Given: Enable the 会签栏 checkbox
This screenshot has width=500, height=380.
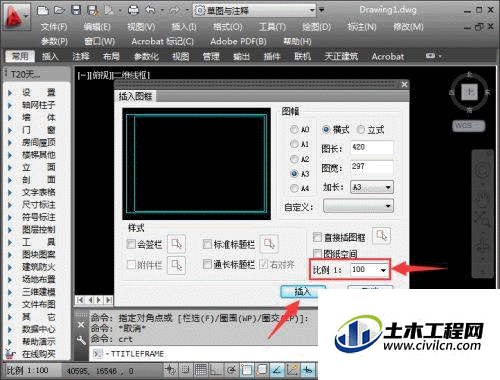Looking at the screenshot, I should (131, 244).
